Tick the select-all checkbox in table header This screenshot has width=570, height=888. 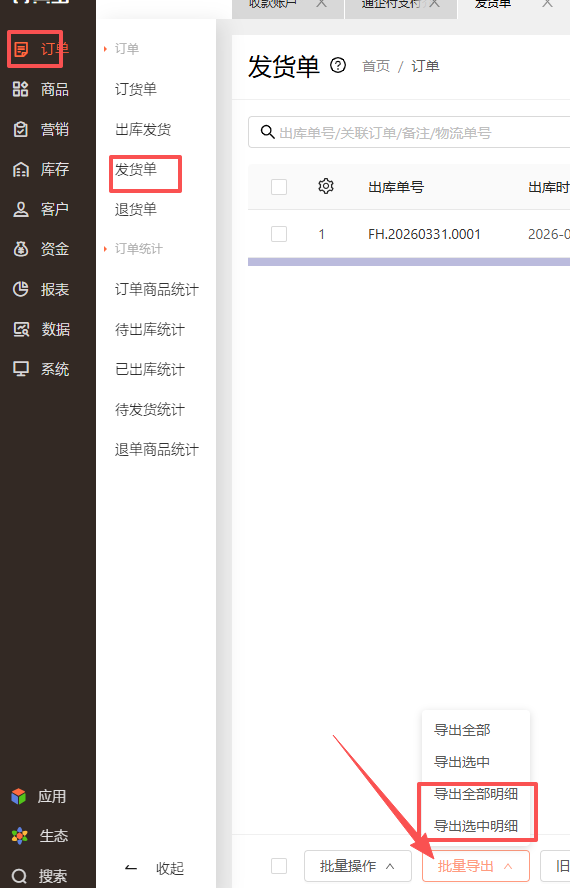point(279,187)
